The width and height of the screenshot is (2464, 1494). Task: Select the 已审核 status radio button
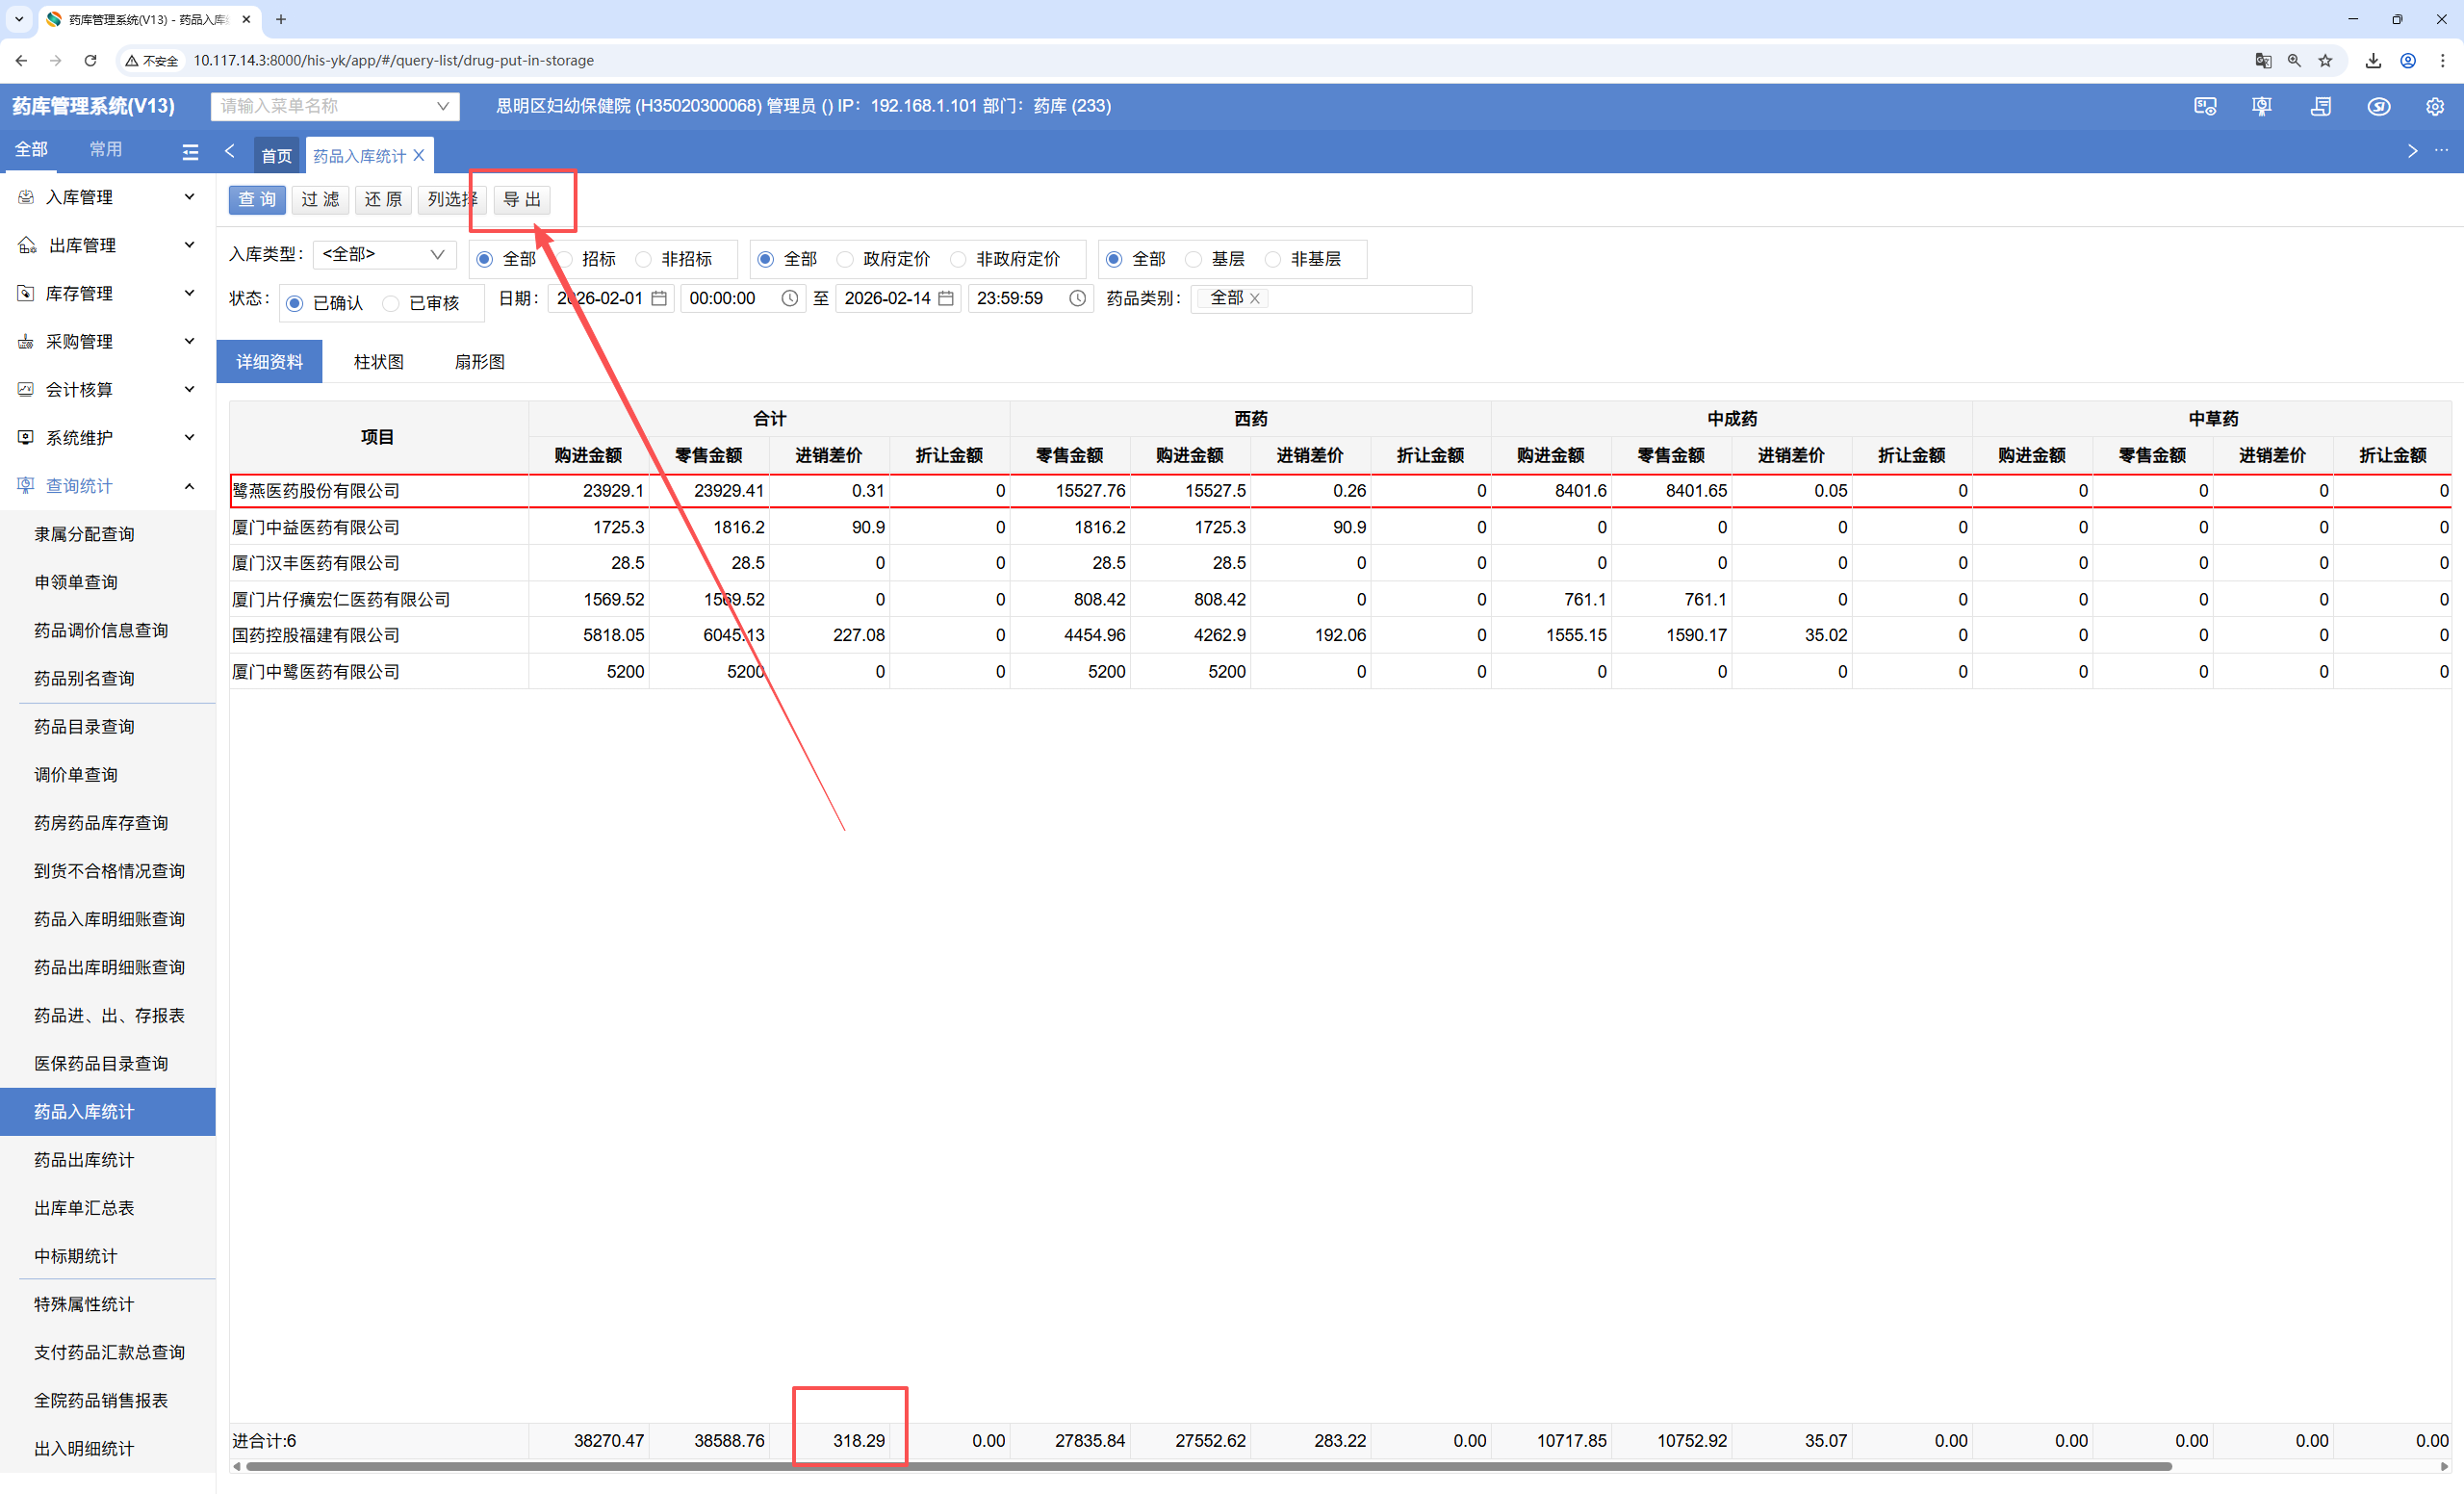391,303
